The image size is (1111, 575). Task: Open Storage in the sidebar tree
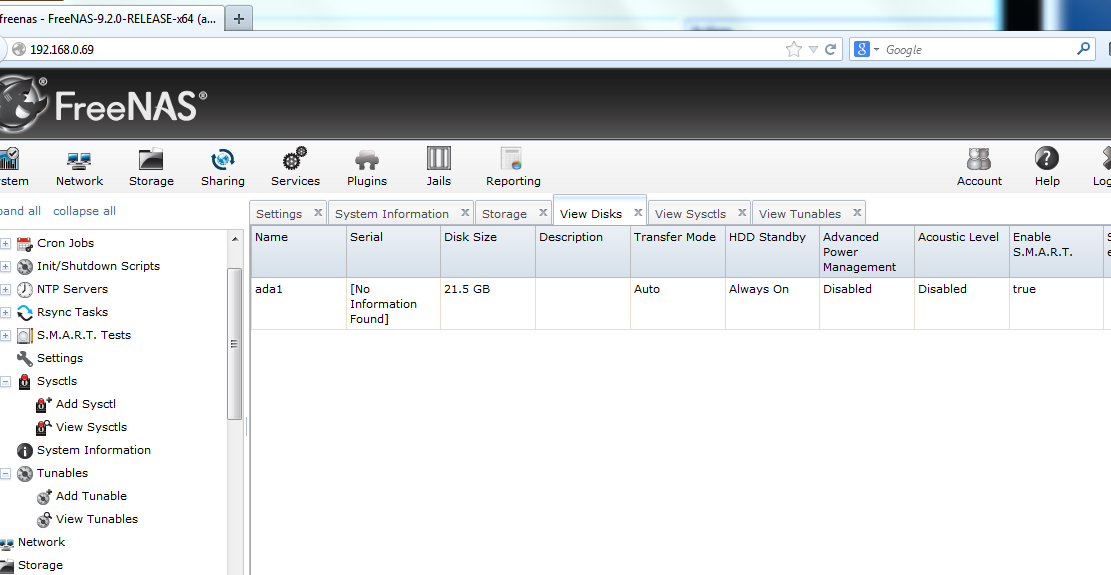point(40,565)
